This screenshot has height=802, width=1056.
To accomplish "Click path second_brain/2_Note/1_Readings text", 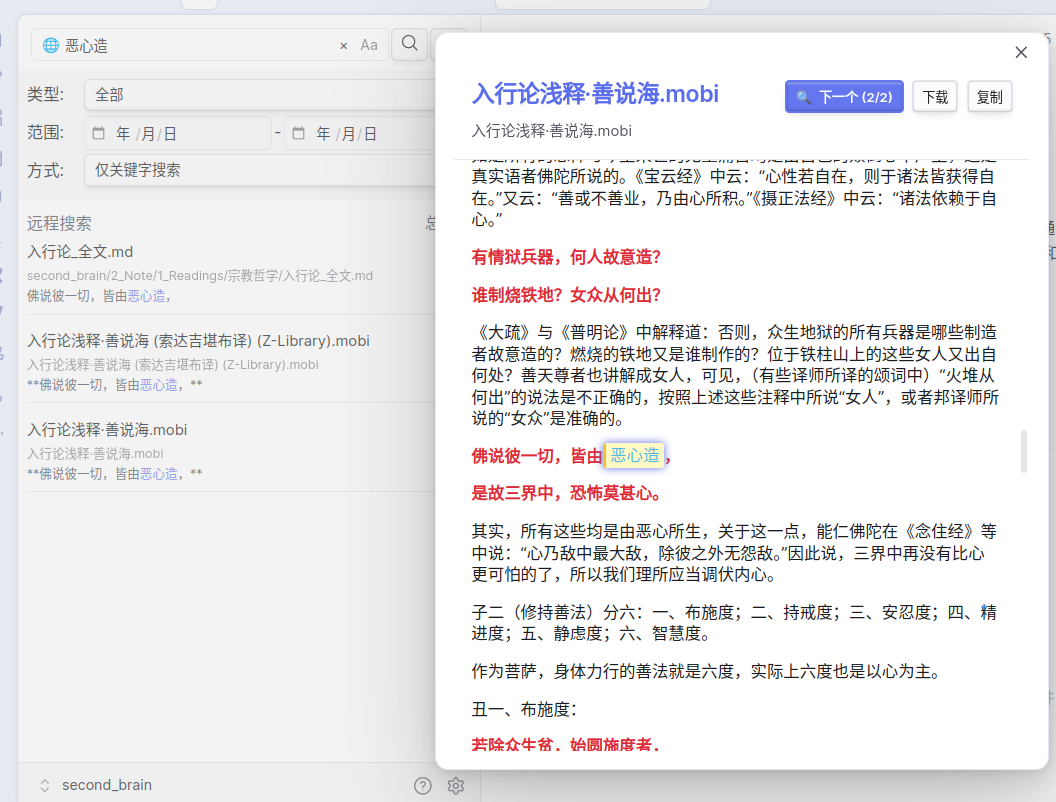I will 199,275.
